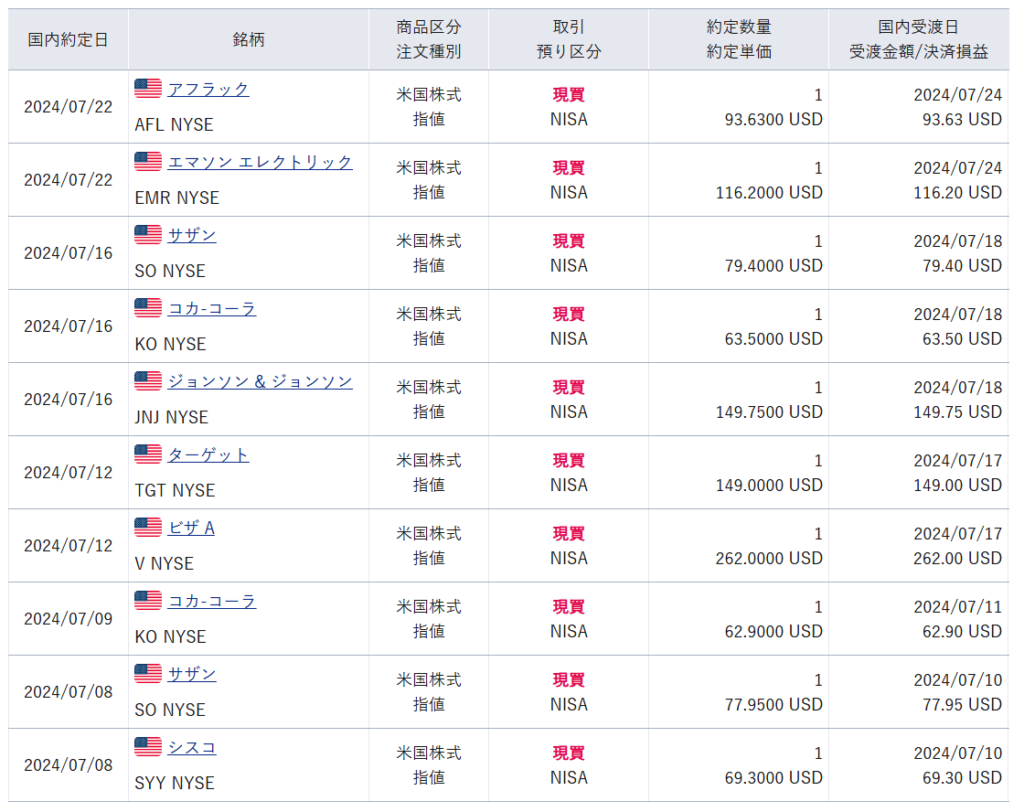Open the アフラック stock link
This screenshot has height=812, width=1024.
tap(208, 89)
